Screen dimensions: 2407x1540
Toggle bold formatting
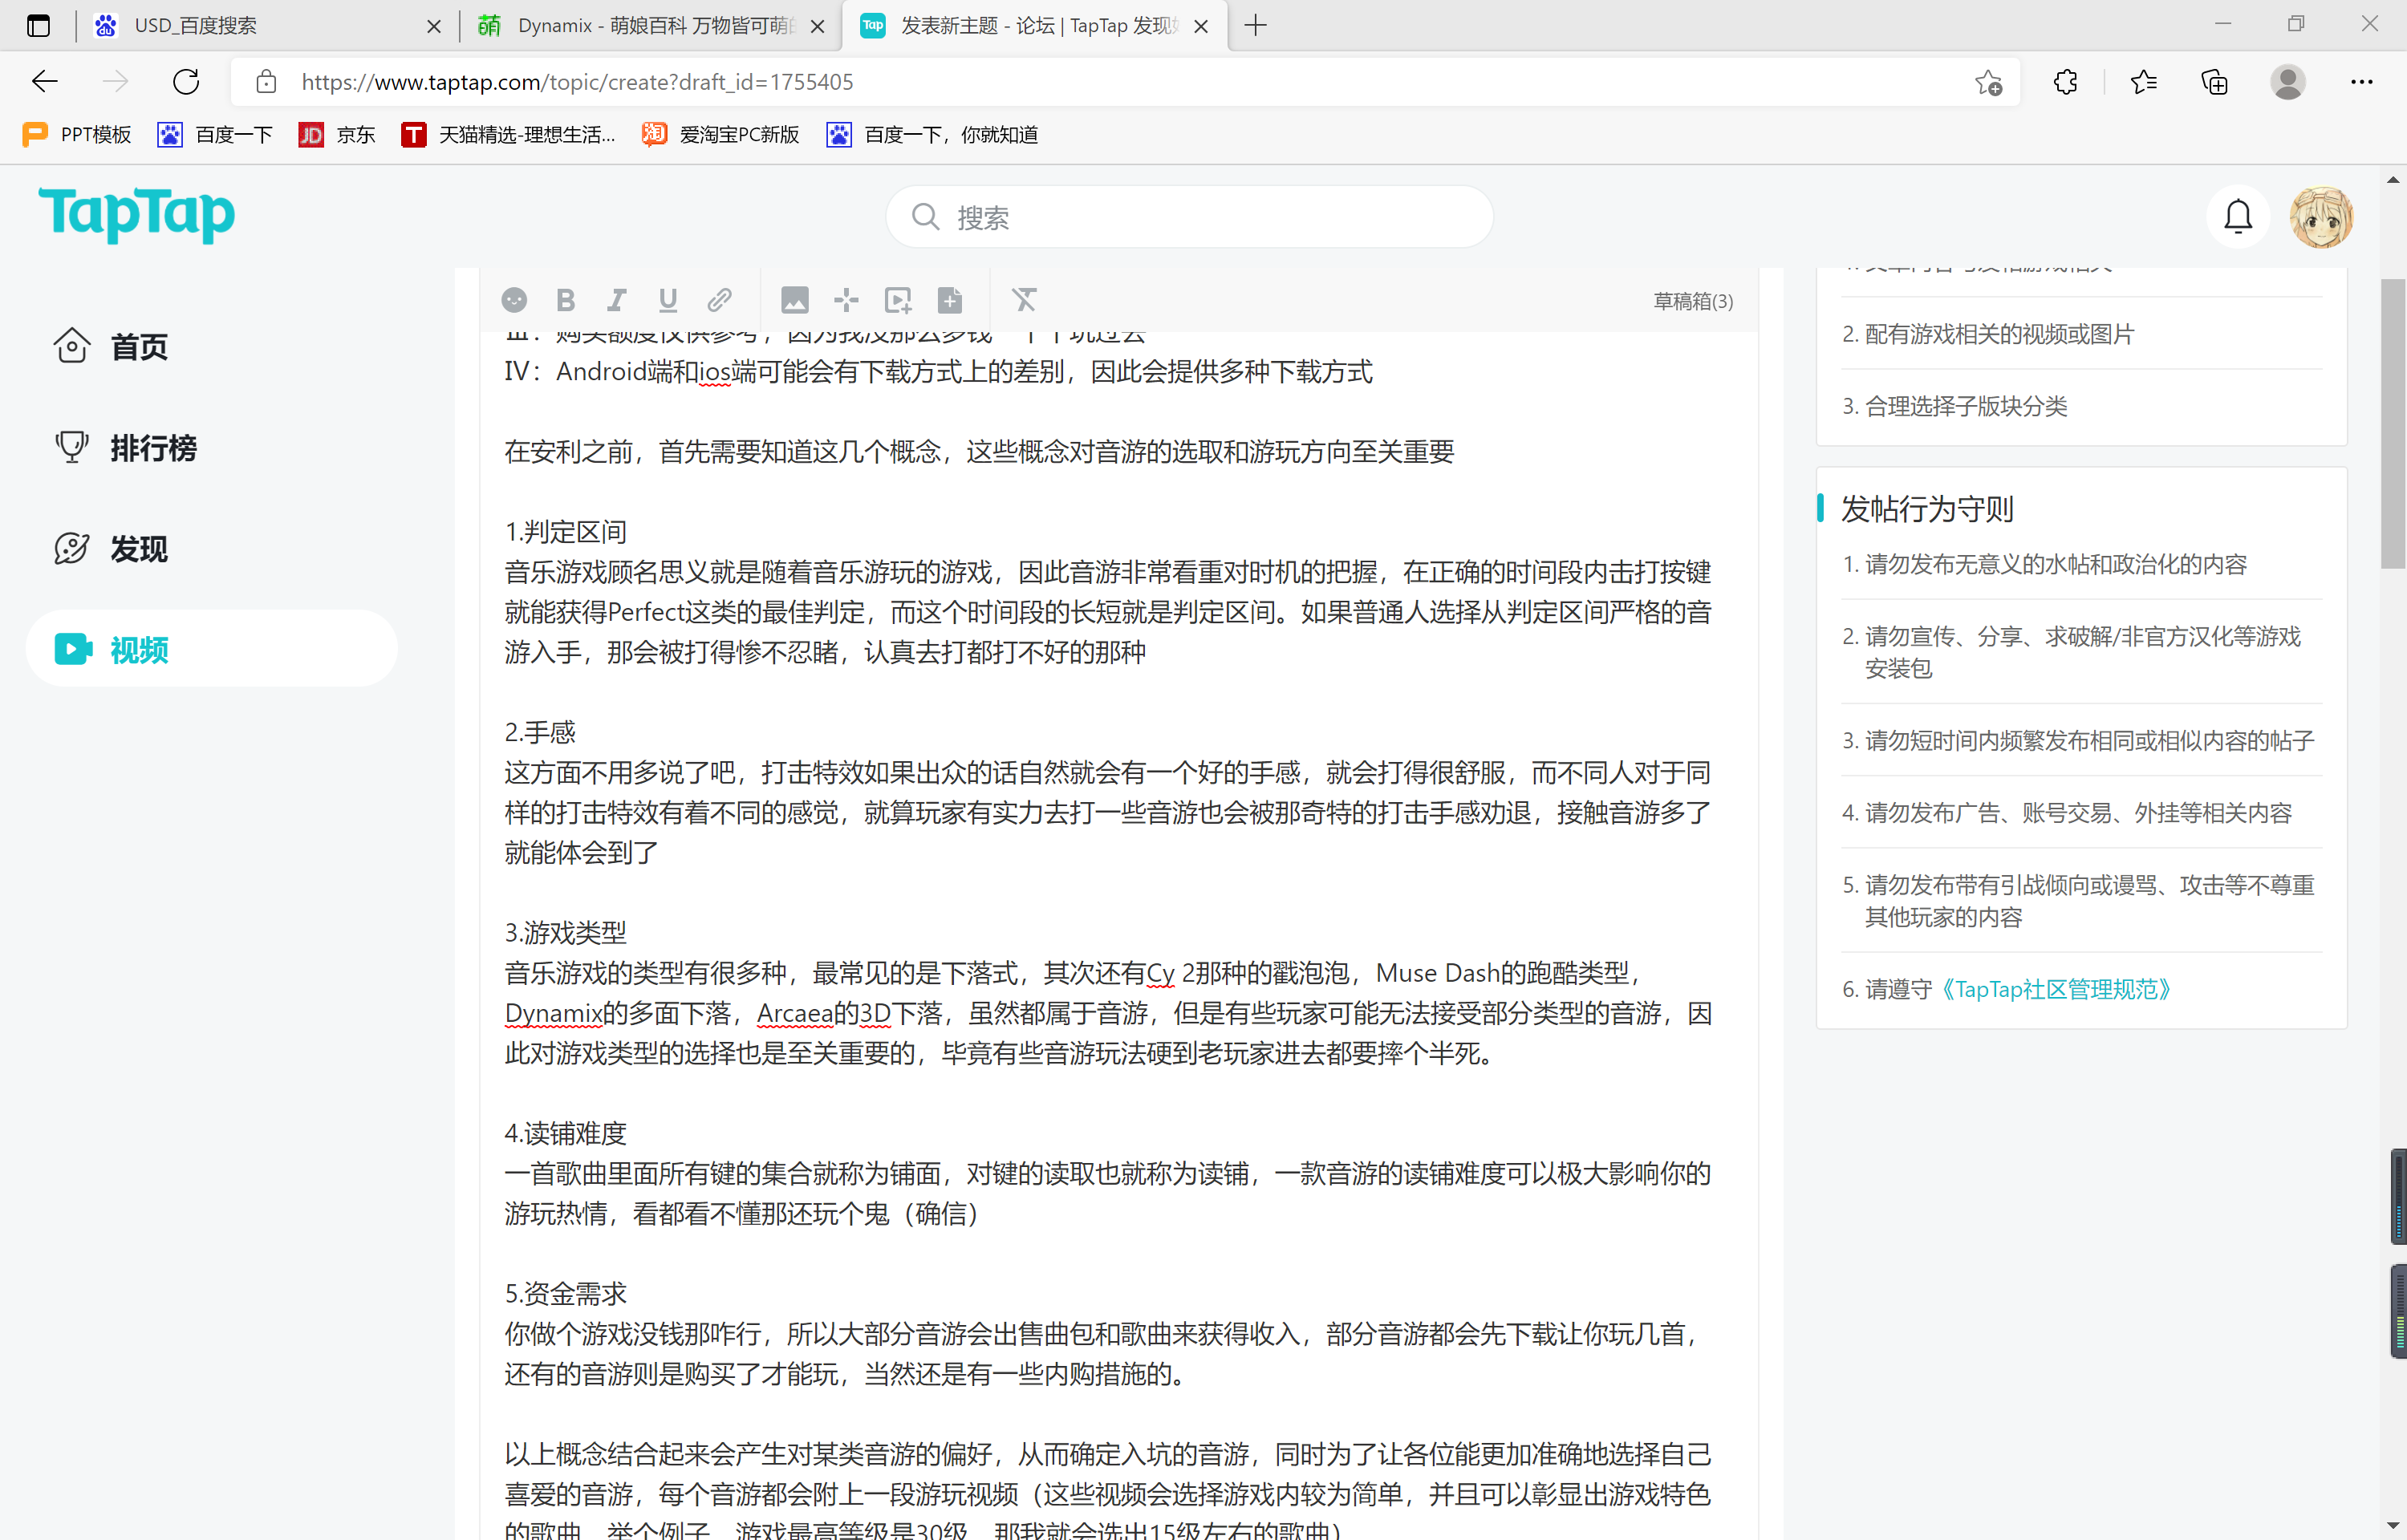coord(566,300)
